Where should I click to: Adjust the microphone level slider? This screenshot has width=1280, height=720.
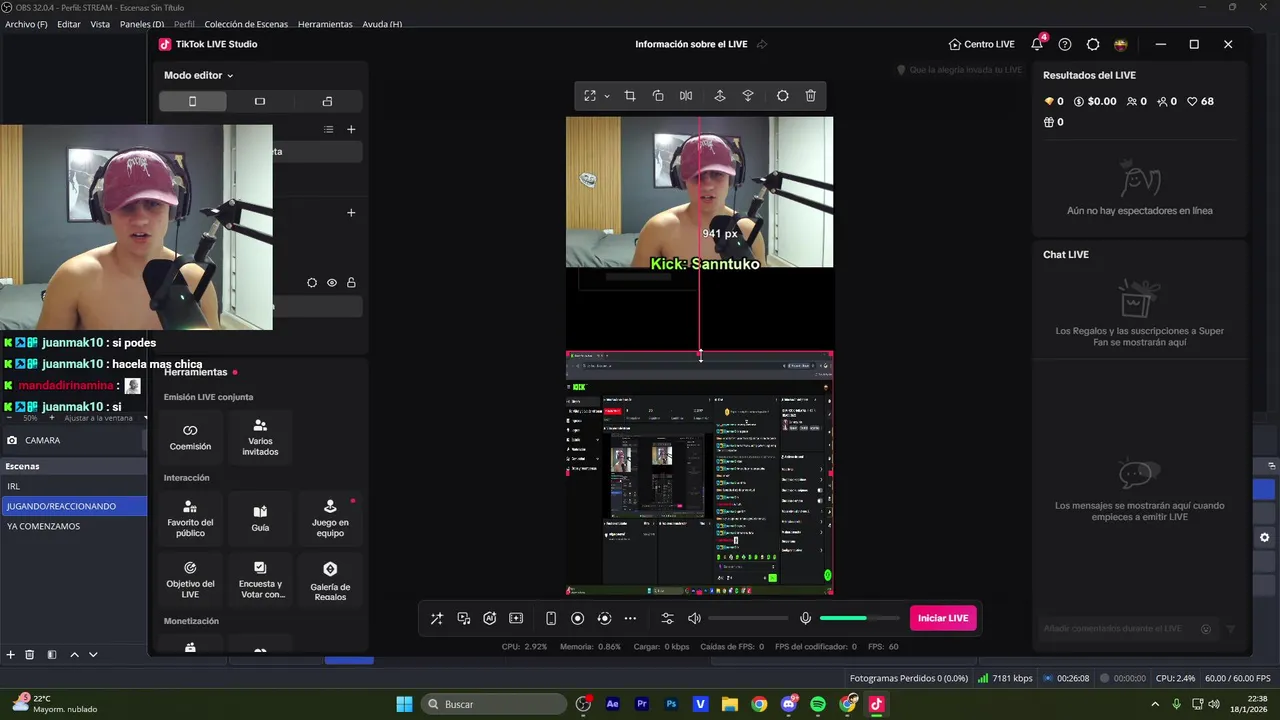859,618
